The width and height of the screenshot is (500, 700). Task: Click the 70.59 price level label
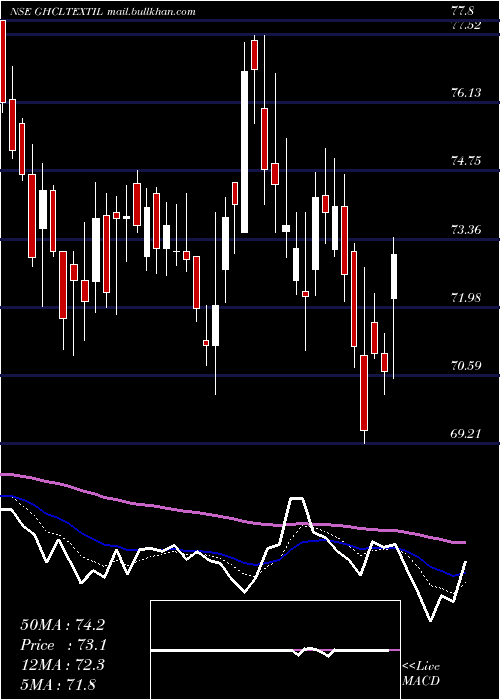pos(466,366)
